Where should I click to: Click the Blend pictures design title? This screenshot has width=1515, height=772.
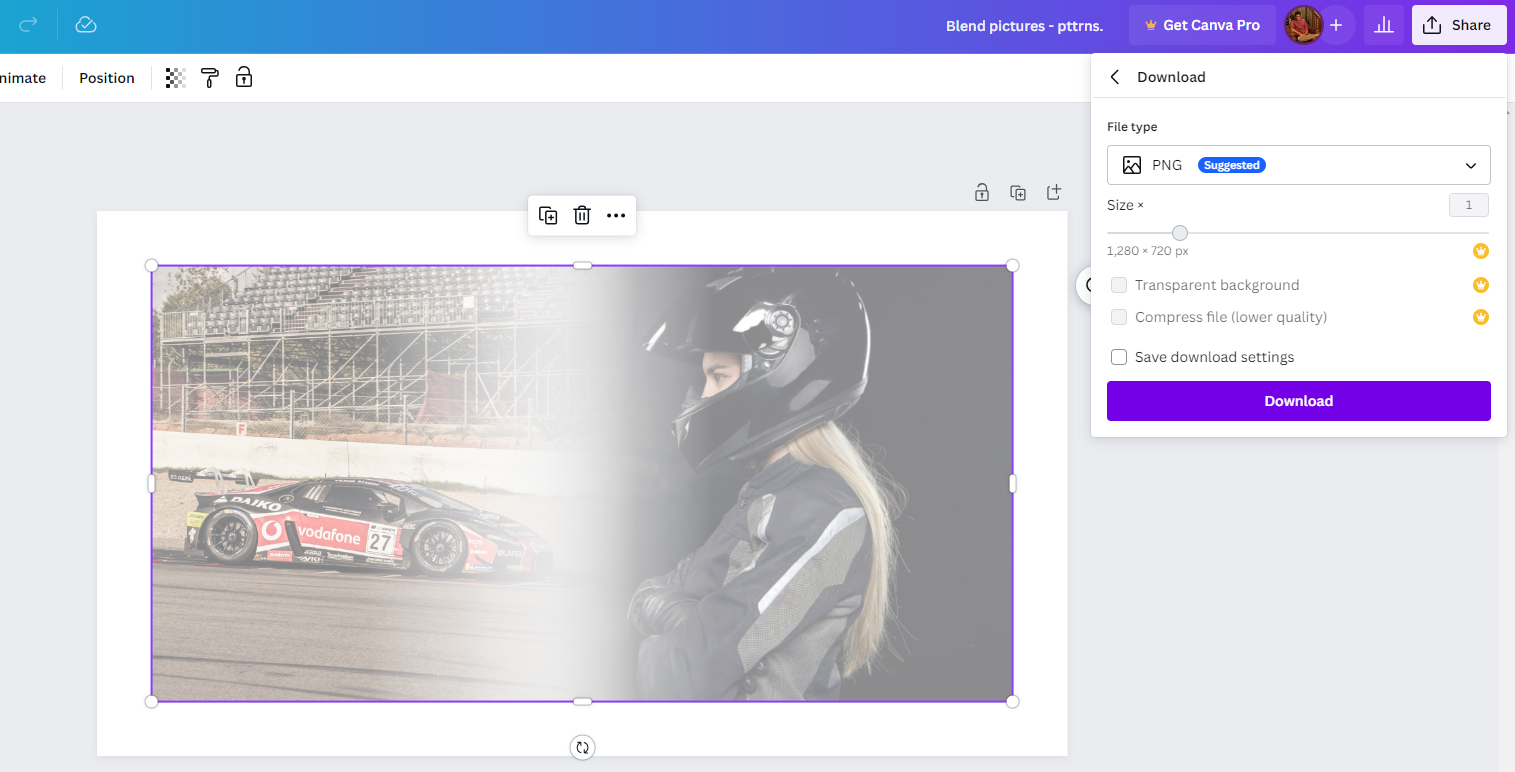1024,26
